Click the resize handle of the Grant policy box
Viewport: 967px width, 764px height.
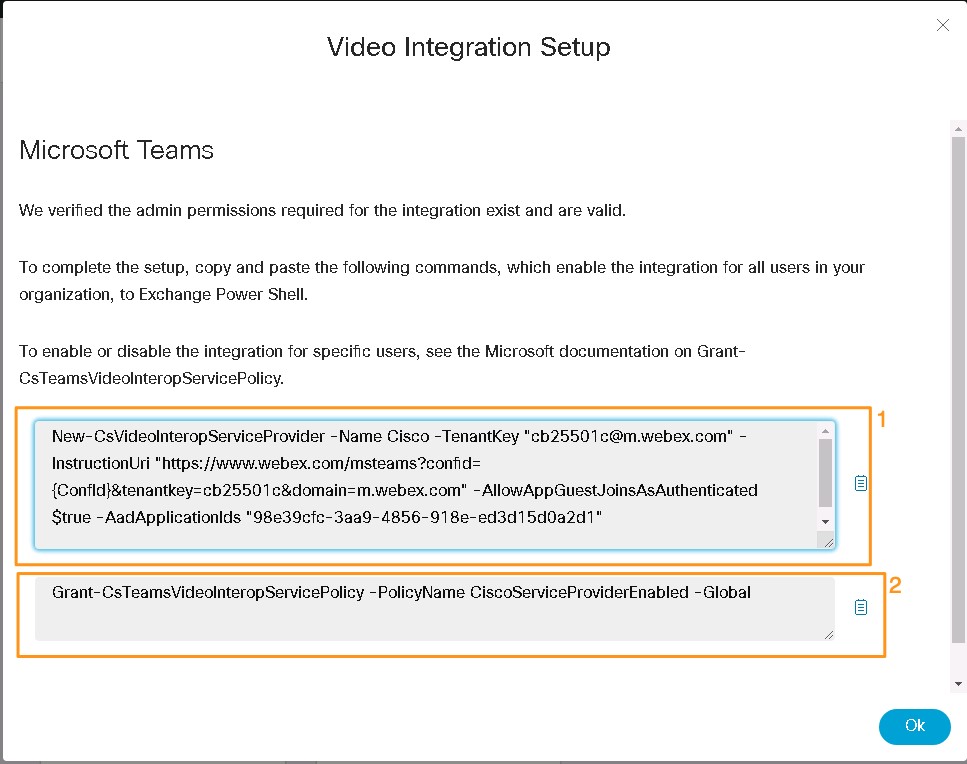pos(828,635)
